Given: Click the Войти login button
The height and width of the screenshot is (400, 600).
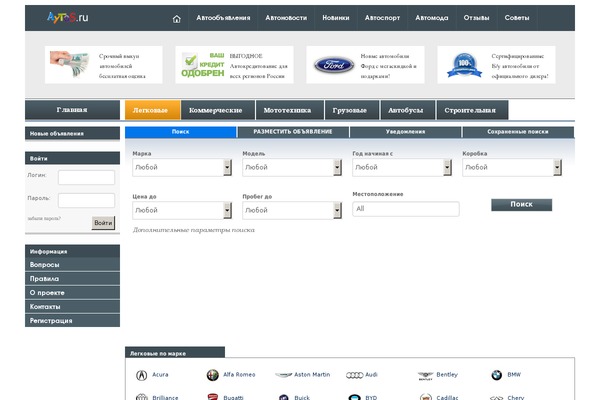Looking at the screenshot, I should tap(103, 223).
